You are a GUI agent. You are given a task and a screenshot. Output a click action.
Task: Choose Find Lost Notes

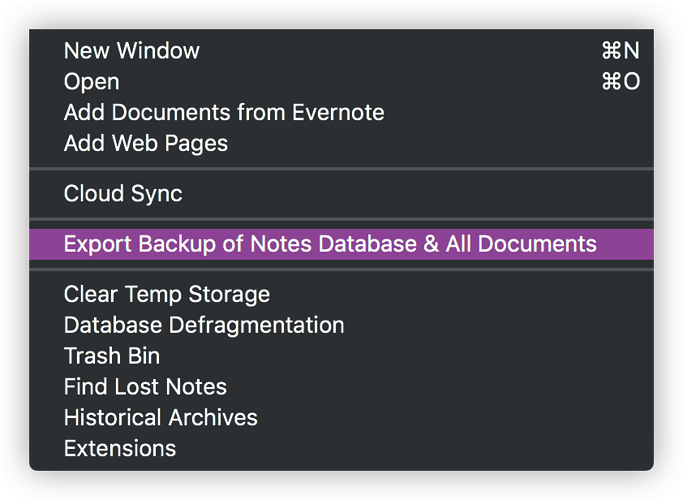point(342,387)
